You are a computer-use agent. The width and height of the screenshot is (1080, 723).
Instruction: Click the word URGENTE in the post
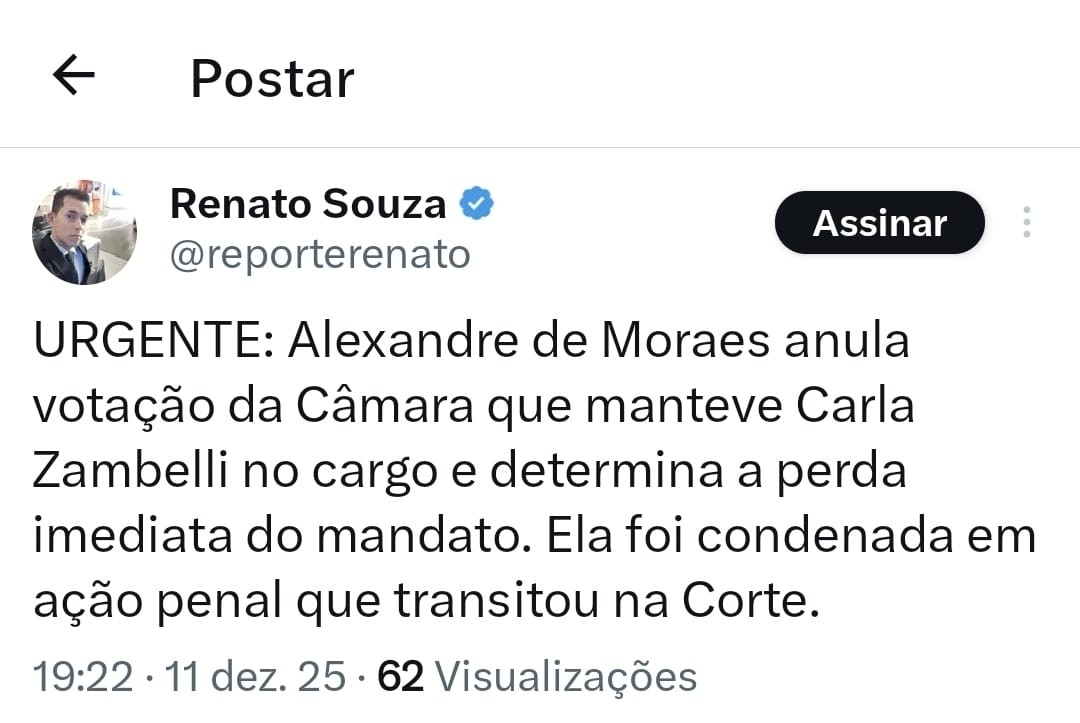click(148, 342)
